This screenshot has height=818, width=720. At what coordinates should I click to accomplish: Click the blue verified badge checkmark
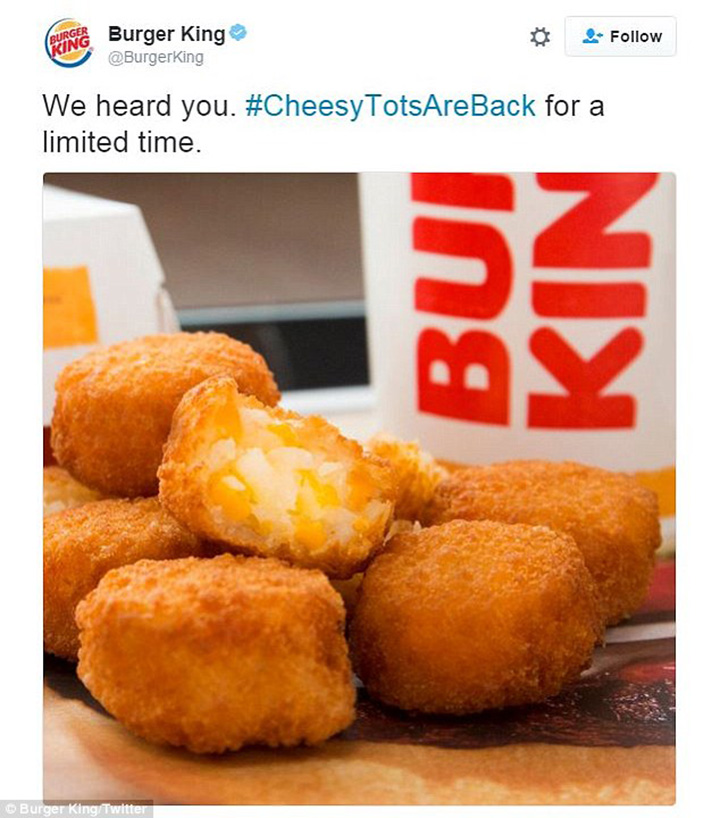[x=238, y=32]
